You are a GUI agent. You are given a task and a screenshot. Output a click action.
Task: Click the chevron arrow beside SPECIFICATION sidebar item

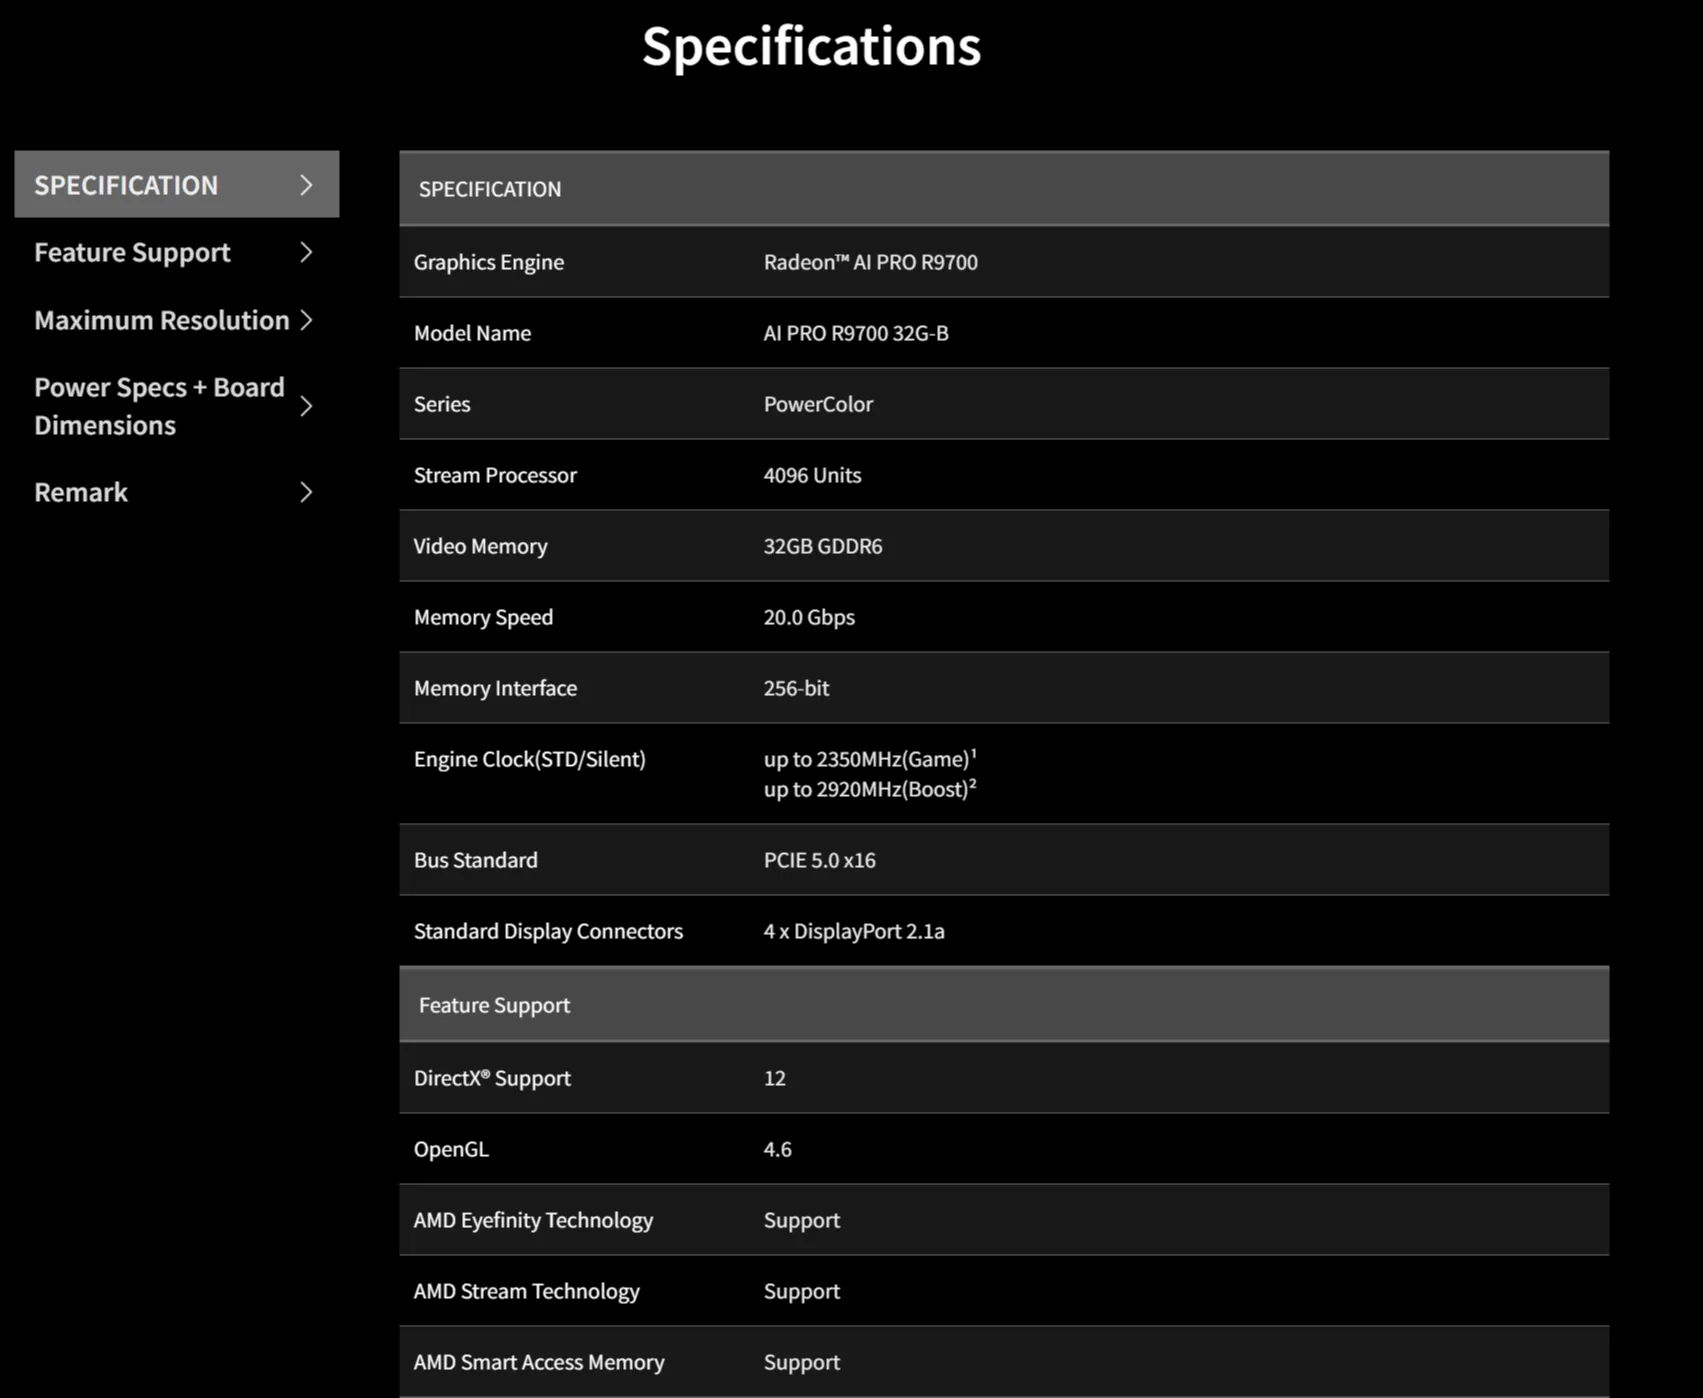click(x=306, y=185)
